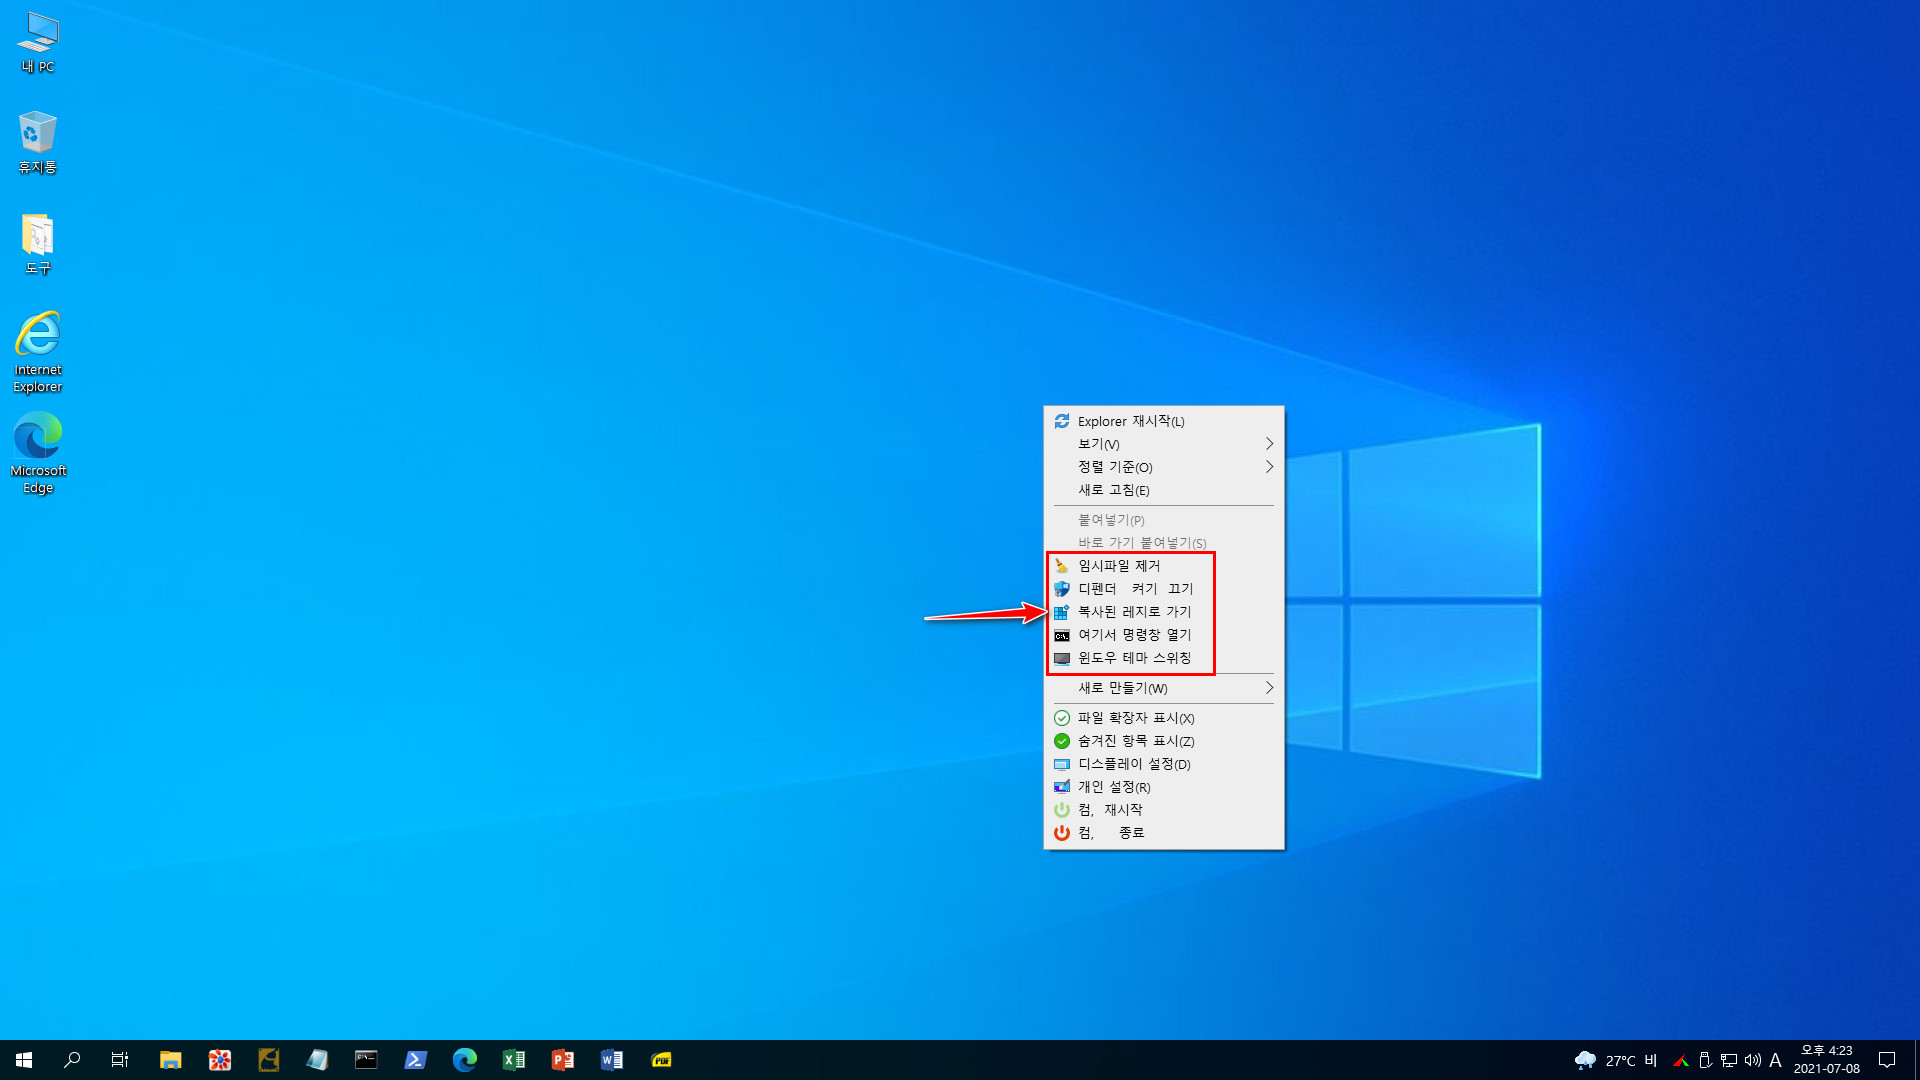Open 디스플레이 설정(D) from menu
The image size is (1920, 1080).
pos(1163,764)
